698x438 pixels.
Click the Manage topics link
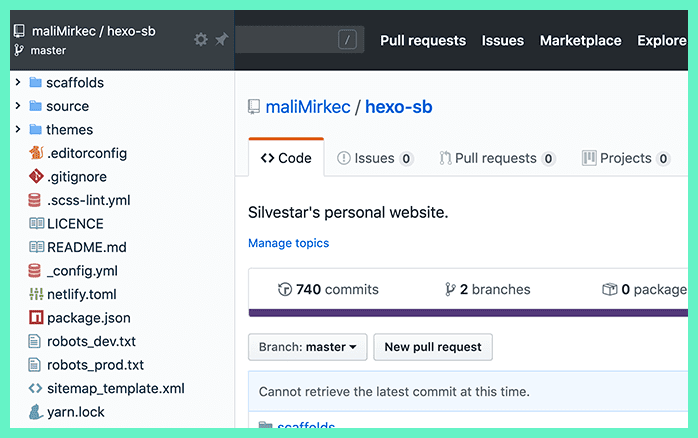click(288, 243)
